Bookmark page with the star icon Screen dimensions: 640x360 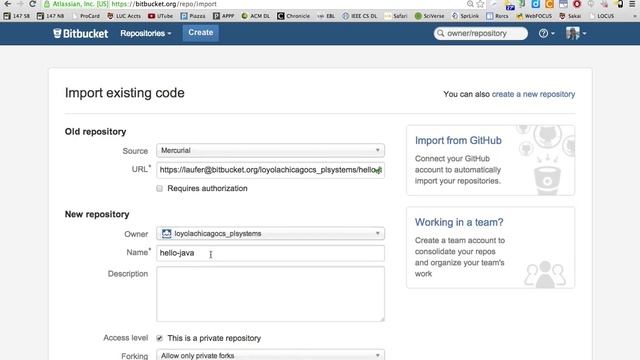[x=480, y=4]
